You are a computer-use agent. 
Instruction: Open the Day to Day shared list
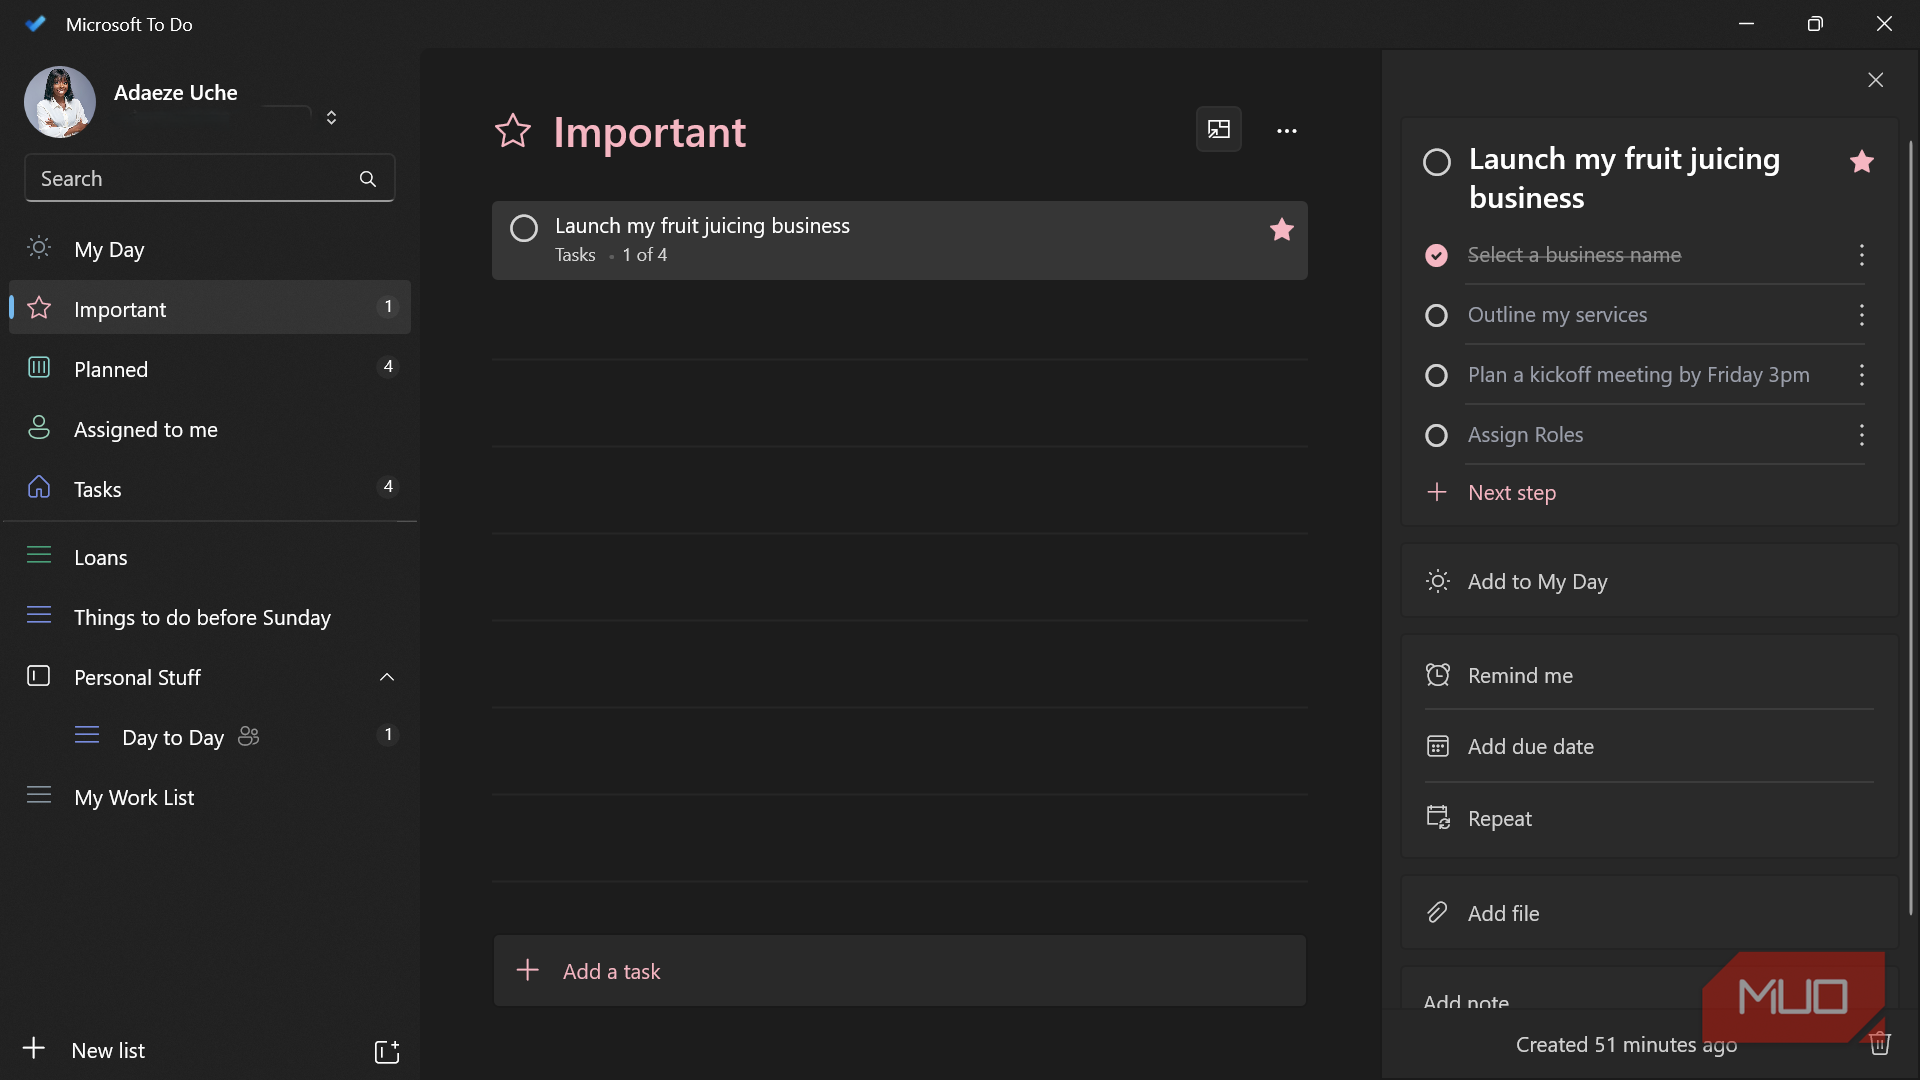(210, 737)
